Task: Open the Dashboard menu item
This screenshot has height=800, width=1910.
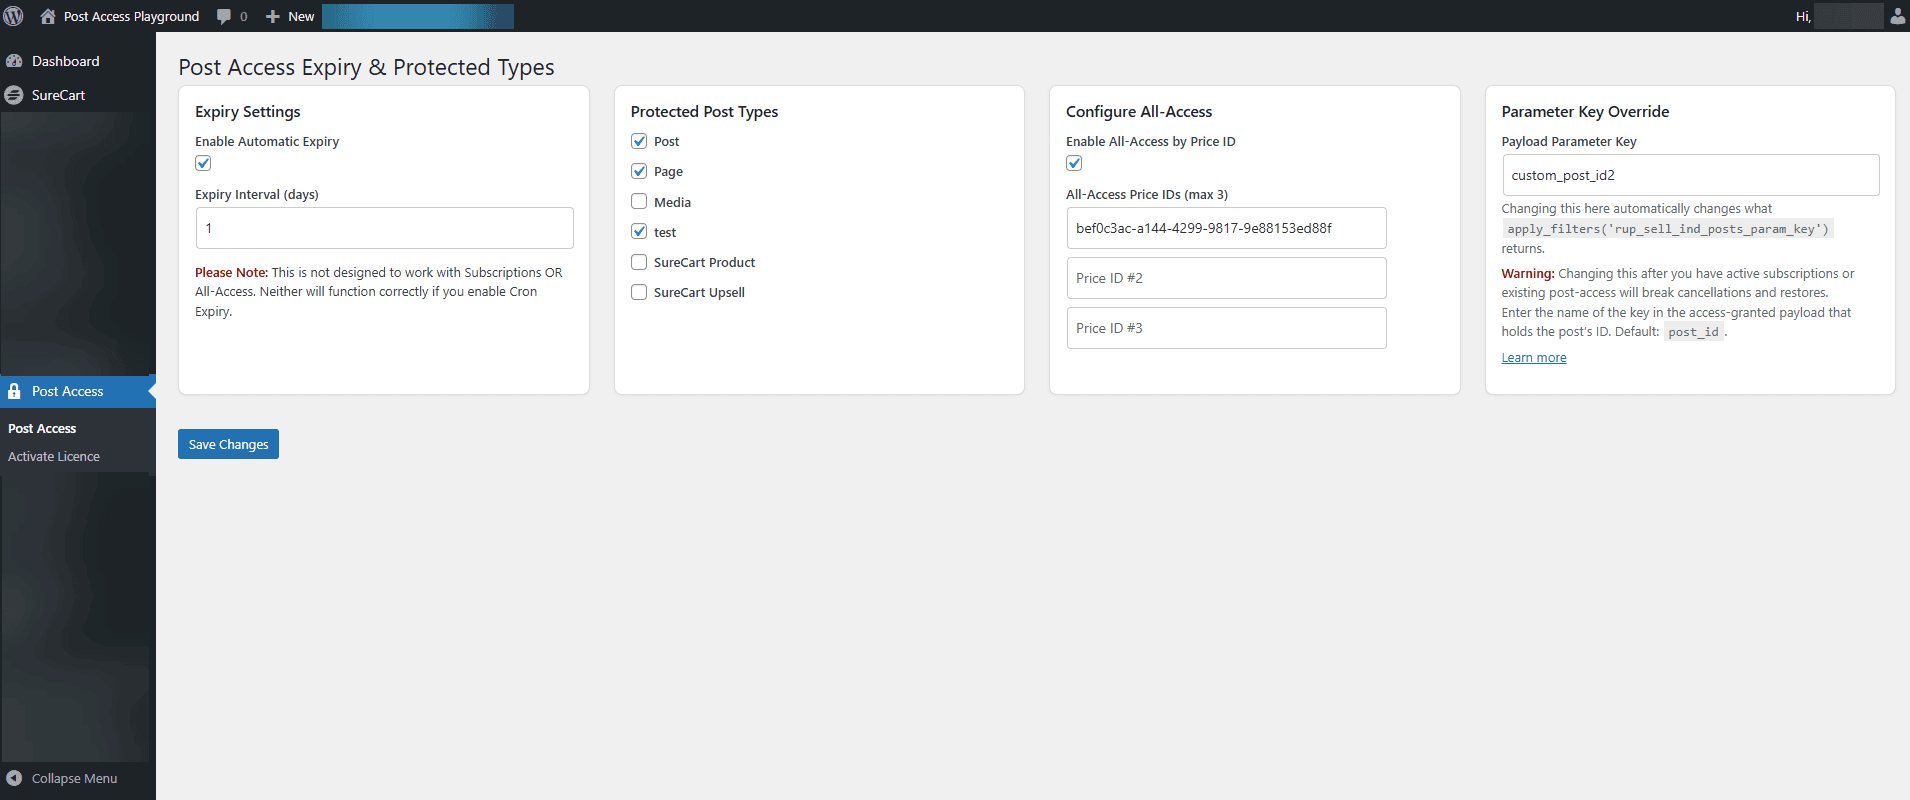Action: (x=78, y=61)
